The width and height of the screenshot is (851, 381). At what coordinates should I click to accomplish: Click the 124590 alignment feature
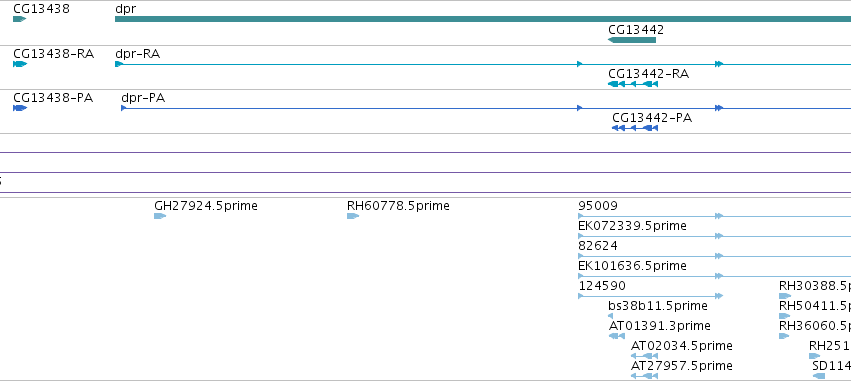(x=651, y=296)
